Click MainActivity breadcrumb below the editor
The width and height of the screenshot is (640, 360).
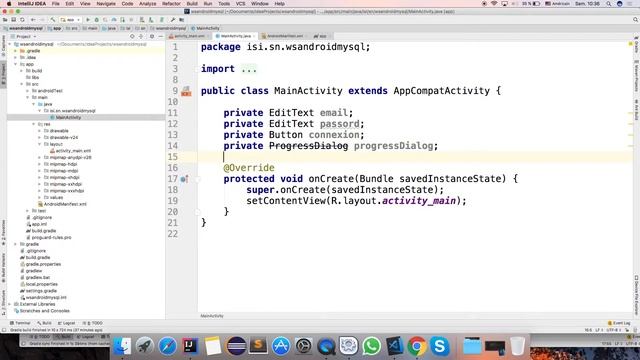(x=212, y=316)
